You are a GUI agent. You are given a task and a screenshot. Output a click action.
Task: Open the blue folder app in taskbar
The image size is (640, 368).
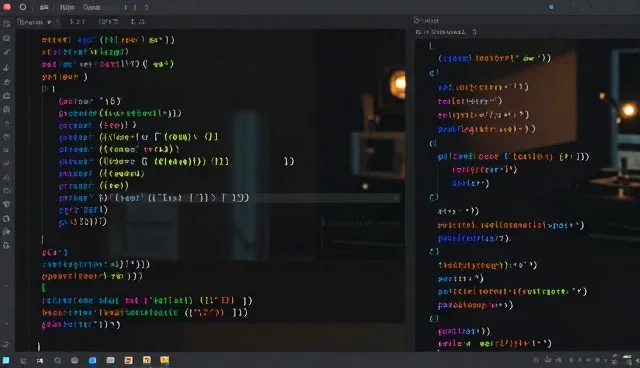(92, 360)
